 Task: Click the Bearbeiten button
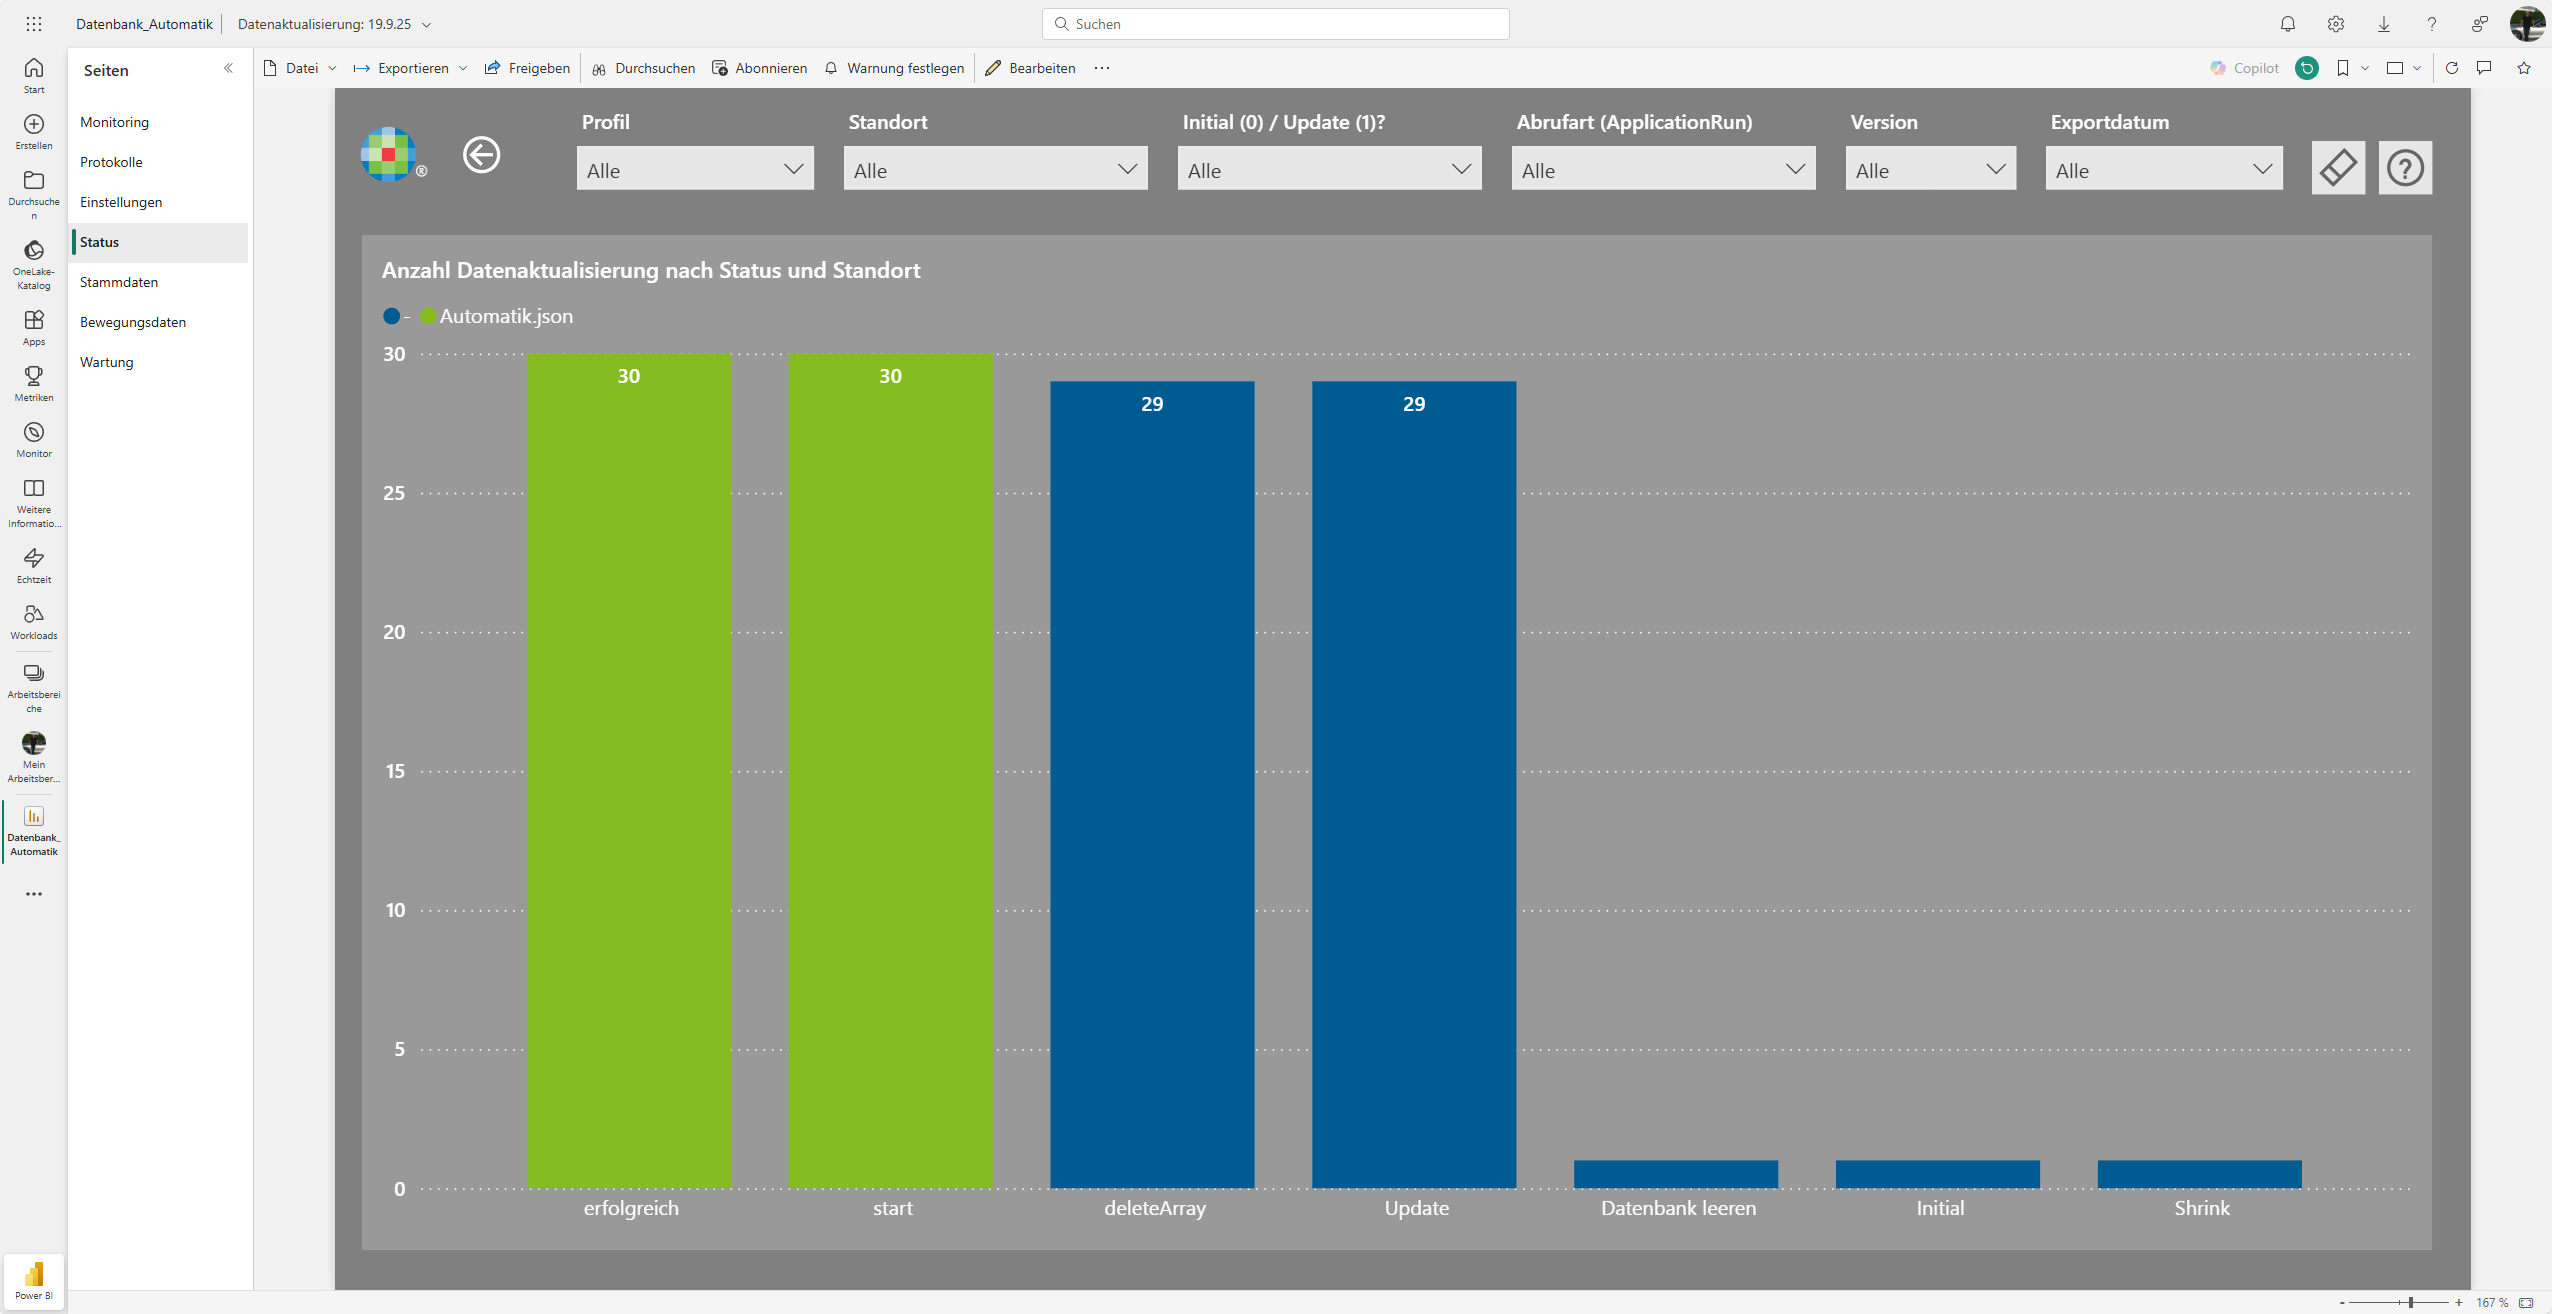[1030, 68]
